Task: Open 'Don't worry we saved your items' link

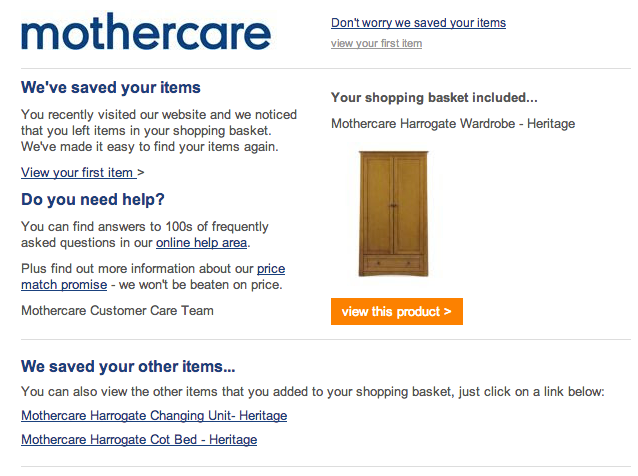Action: pos(418,23)
